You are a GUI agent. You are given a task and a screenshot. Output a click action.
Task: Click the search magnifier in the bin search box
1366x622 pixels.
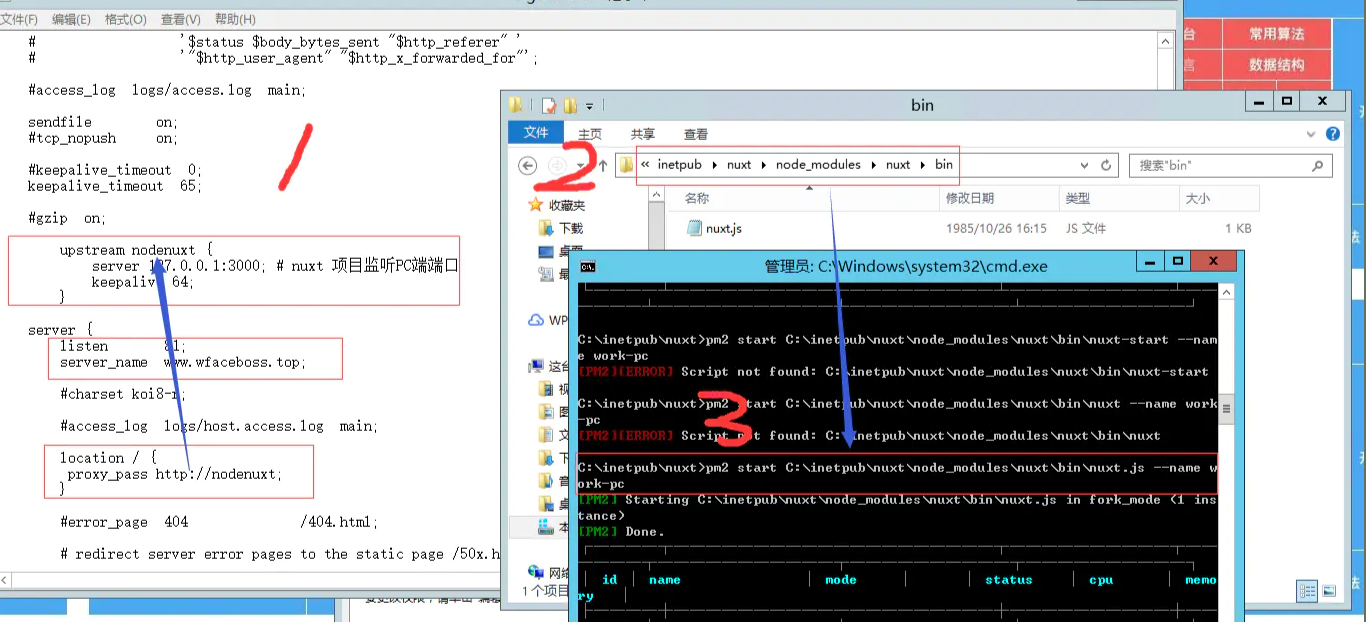click(1317, 166)
